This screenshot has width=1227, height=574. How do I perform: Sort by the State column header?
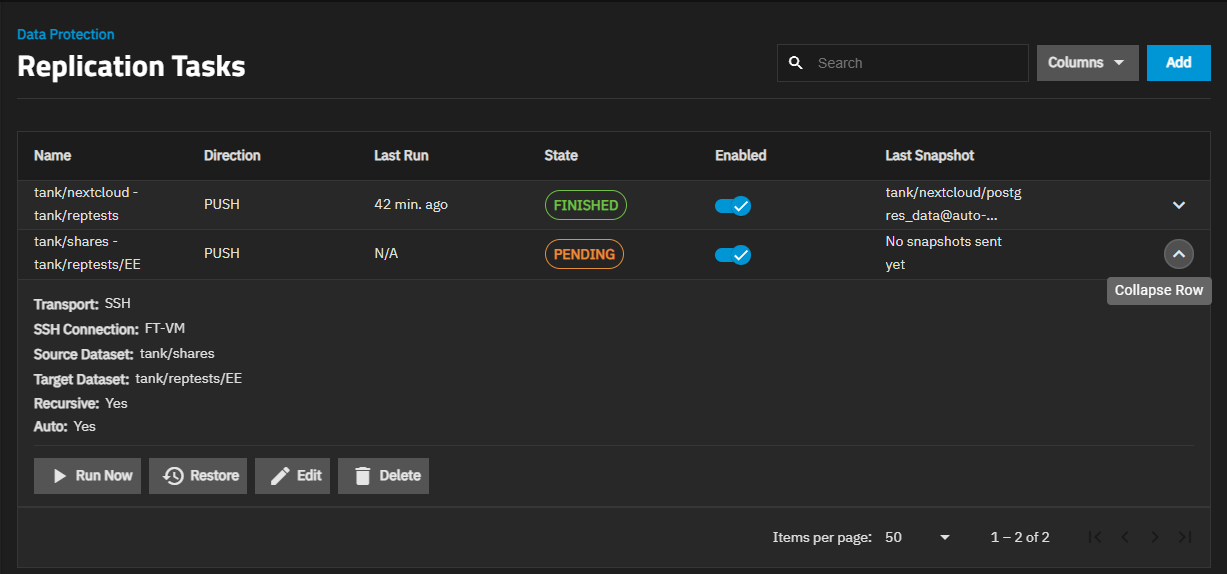click(561, 156)
